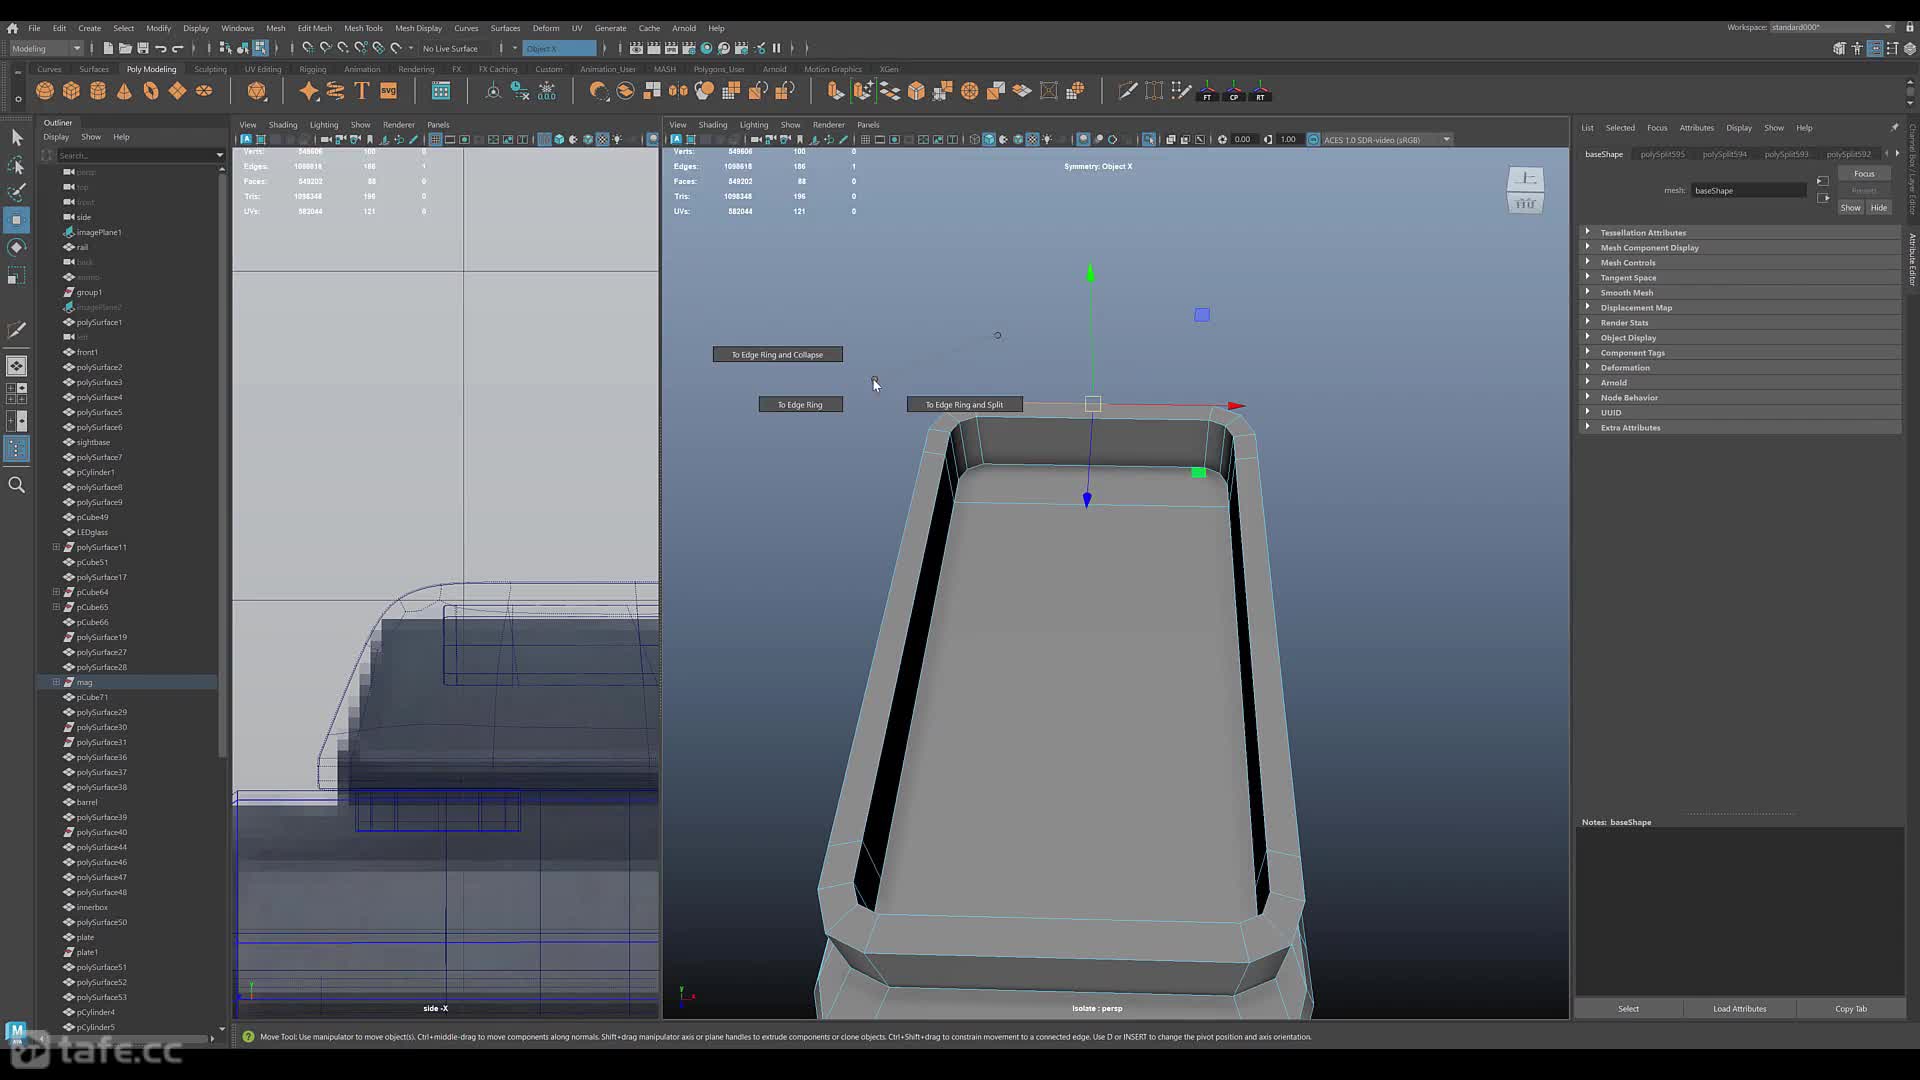Switch to the polySplit595 tab
The image size is (1920, 1080).
click(1662, 154)
